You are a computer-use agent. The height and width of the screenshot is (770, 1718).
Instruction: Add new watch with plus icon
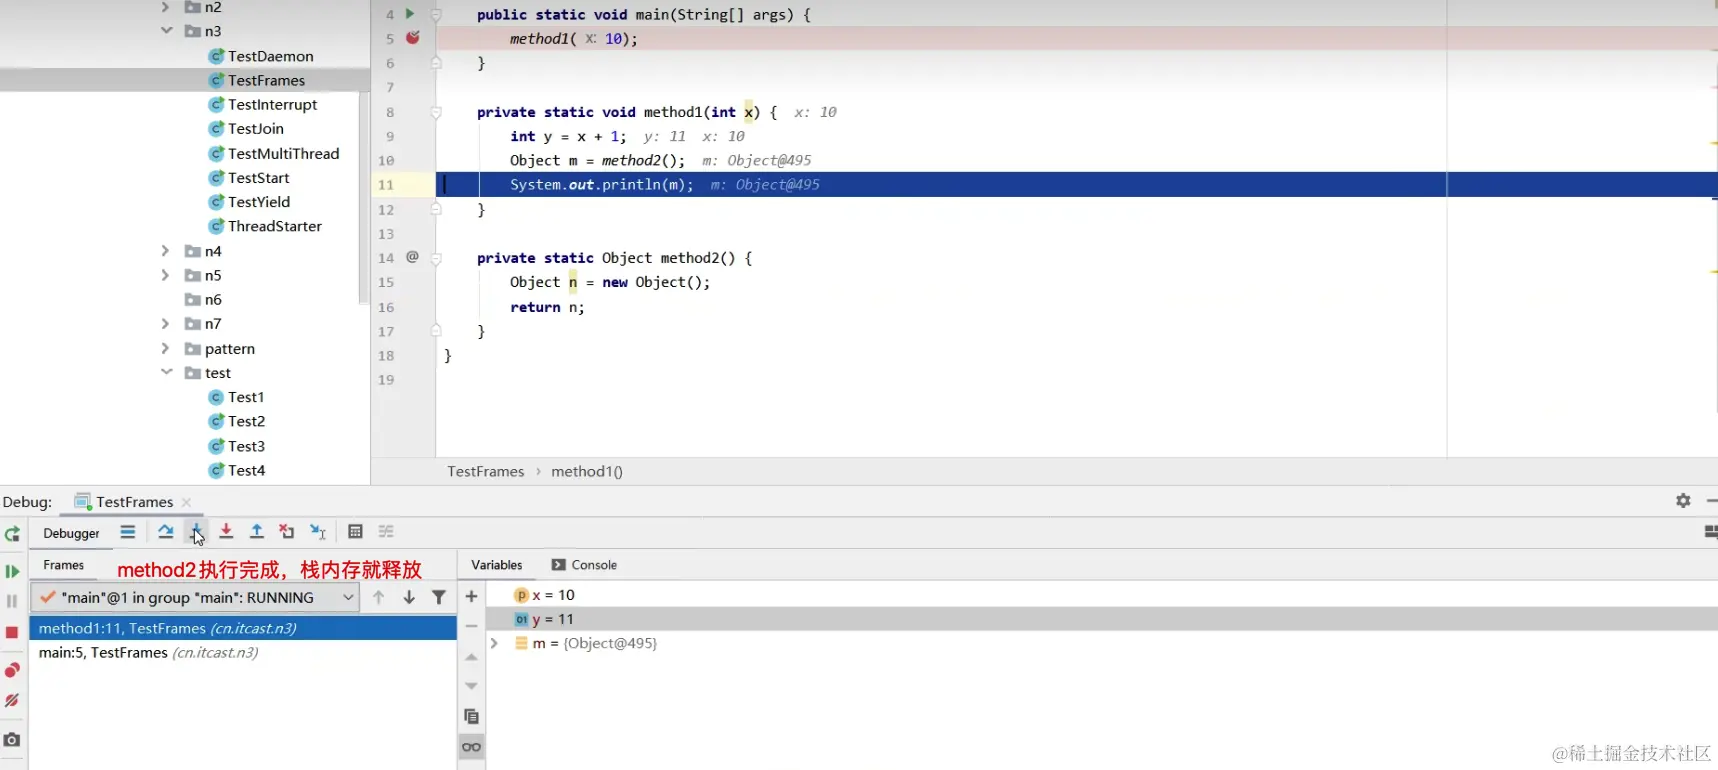pos(471,596)
